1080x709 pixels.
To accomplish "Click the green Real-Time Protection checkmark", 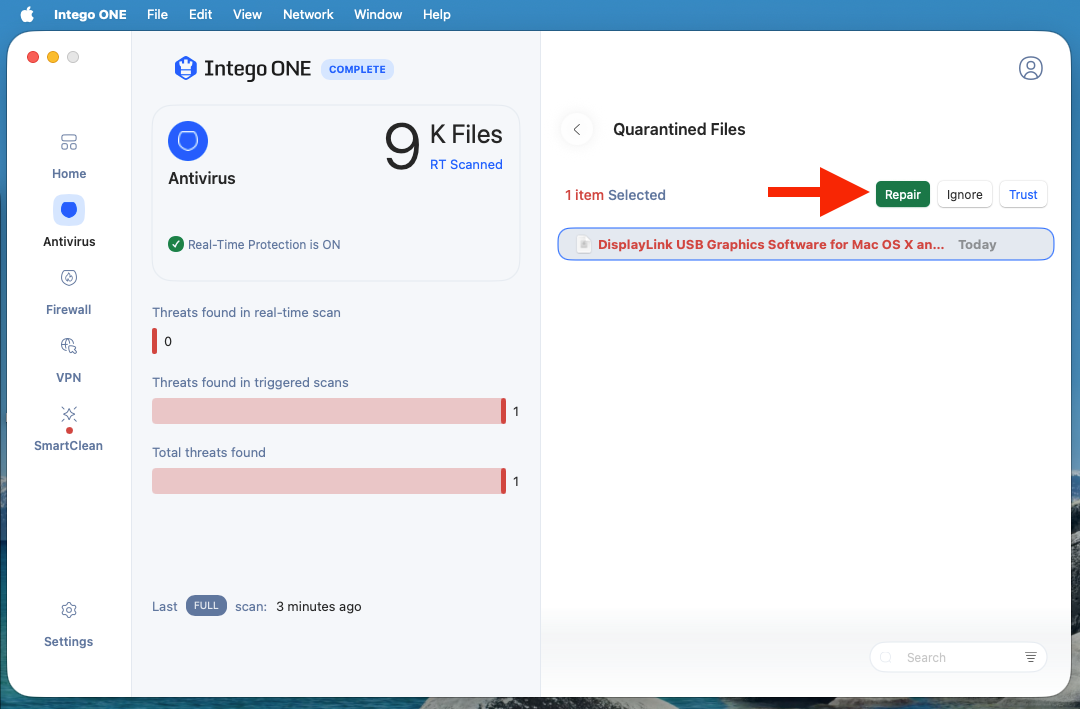I will 176,244.
